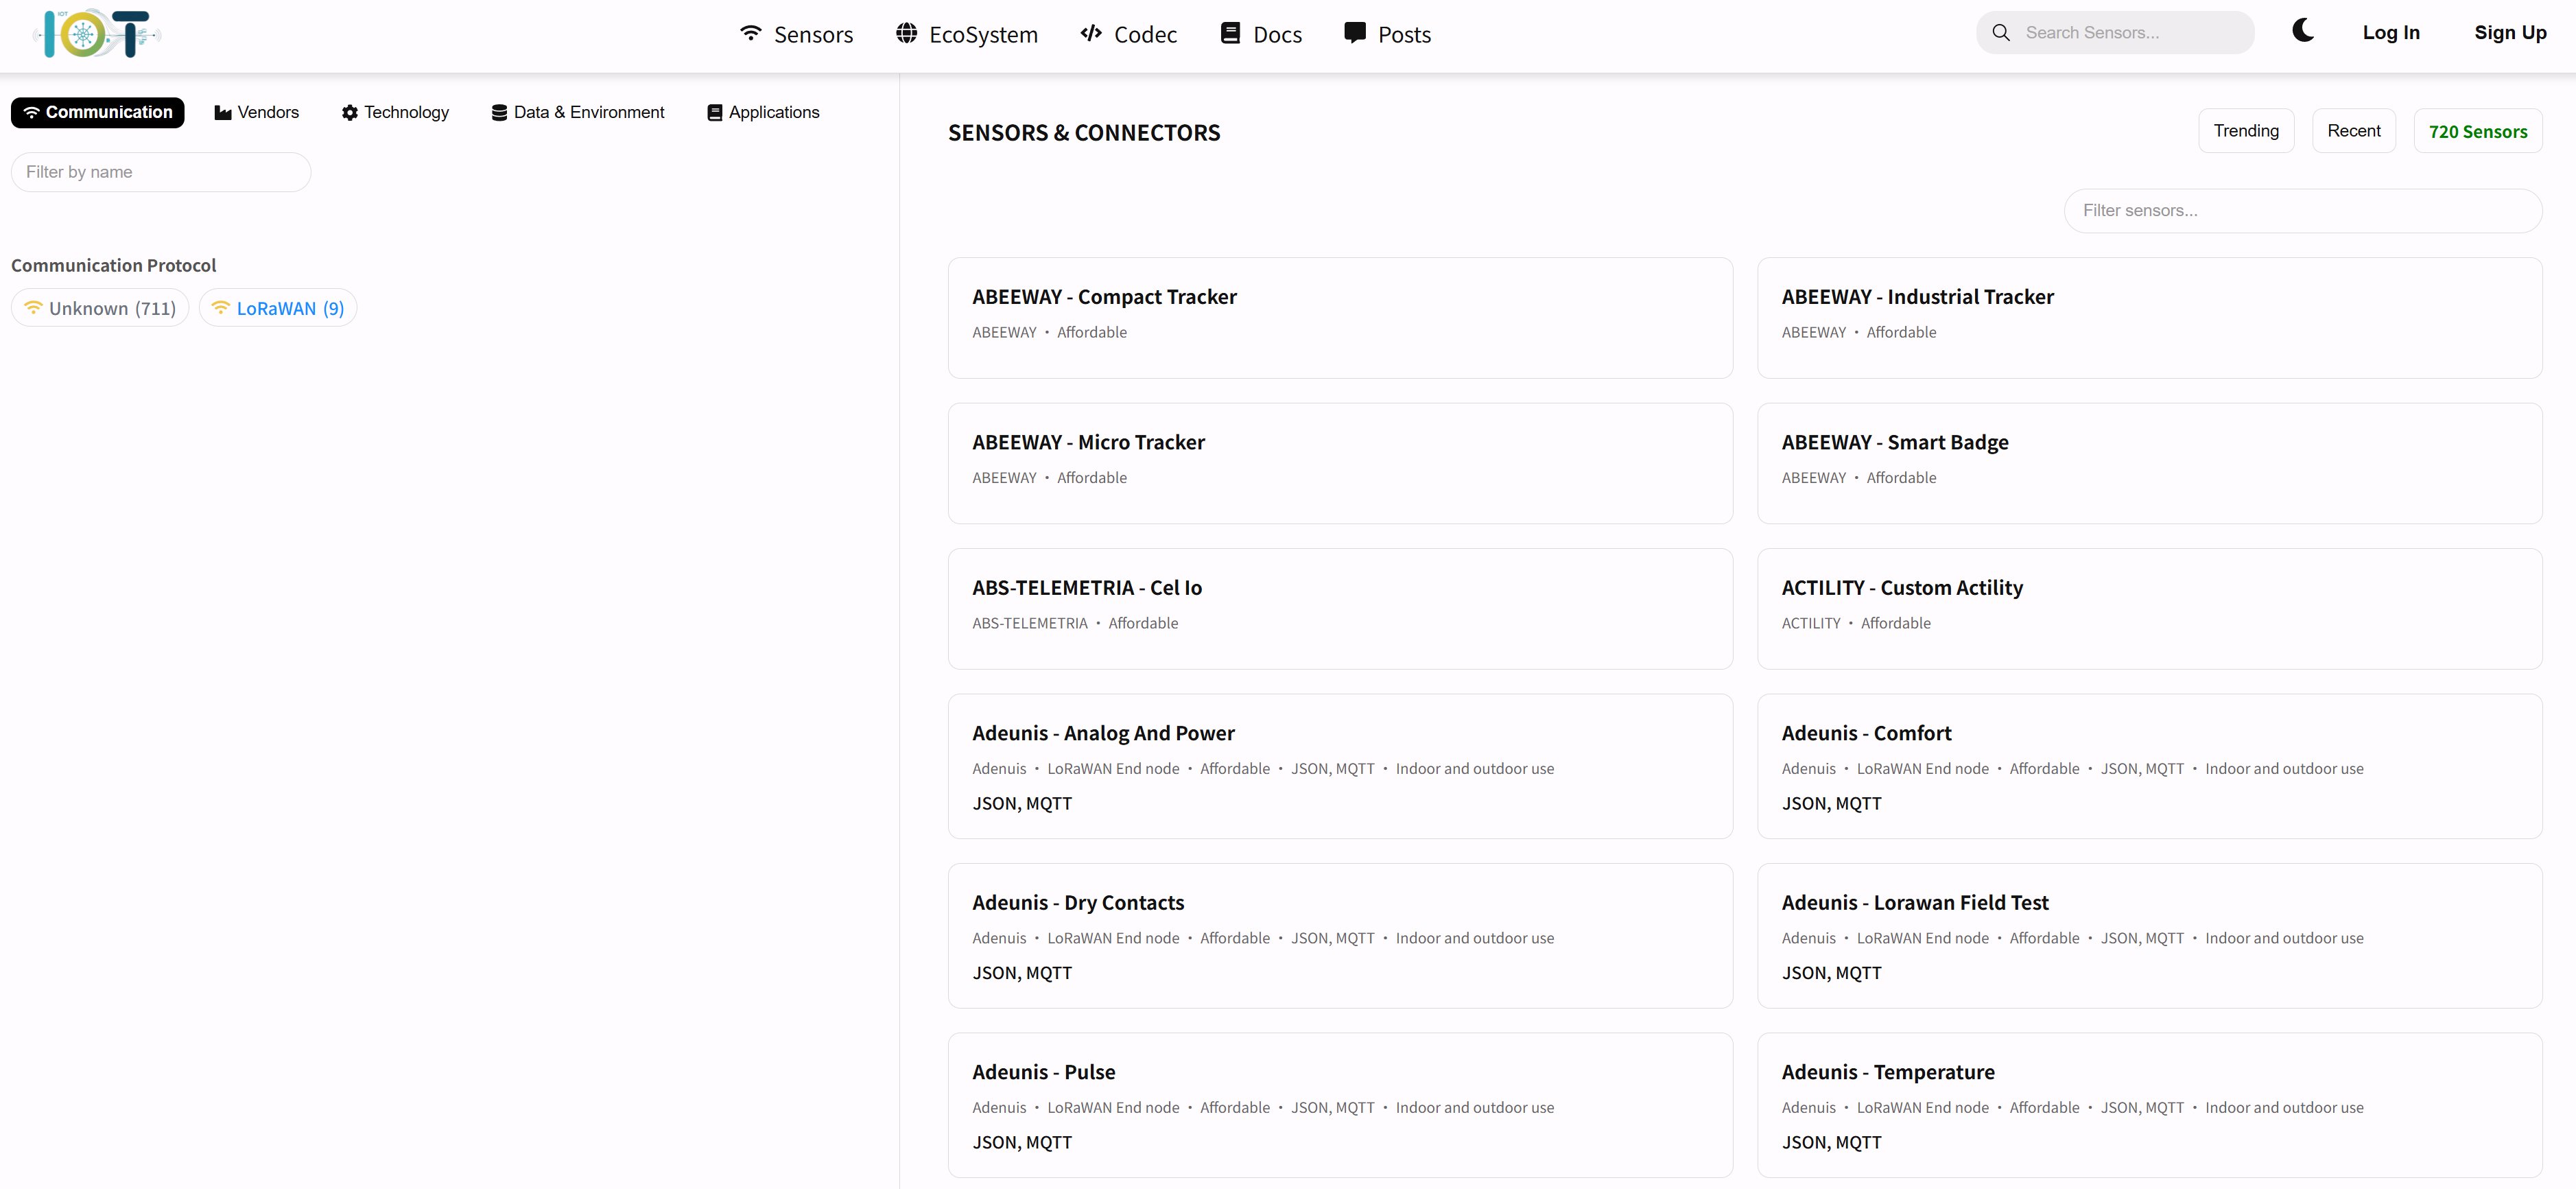The image size is (2576, 1189).
Task: Click the Trending button
Action: coord(2245,131)
